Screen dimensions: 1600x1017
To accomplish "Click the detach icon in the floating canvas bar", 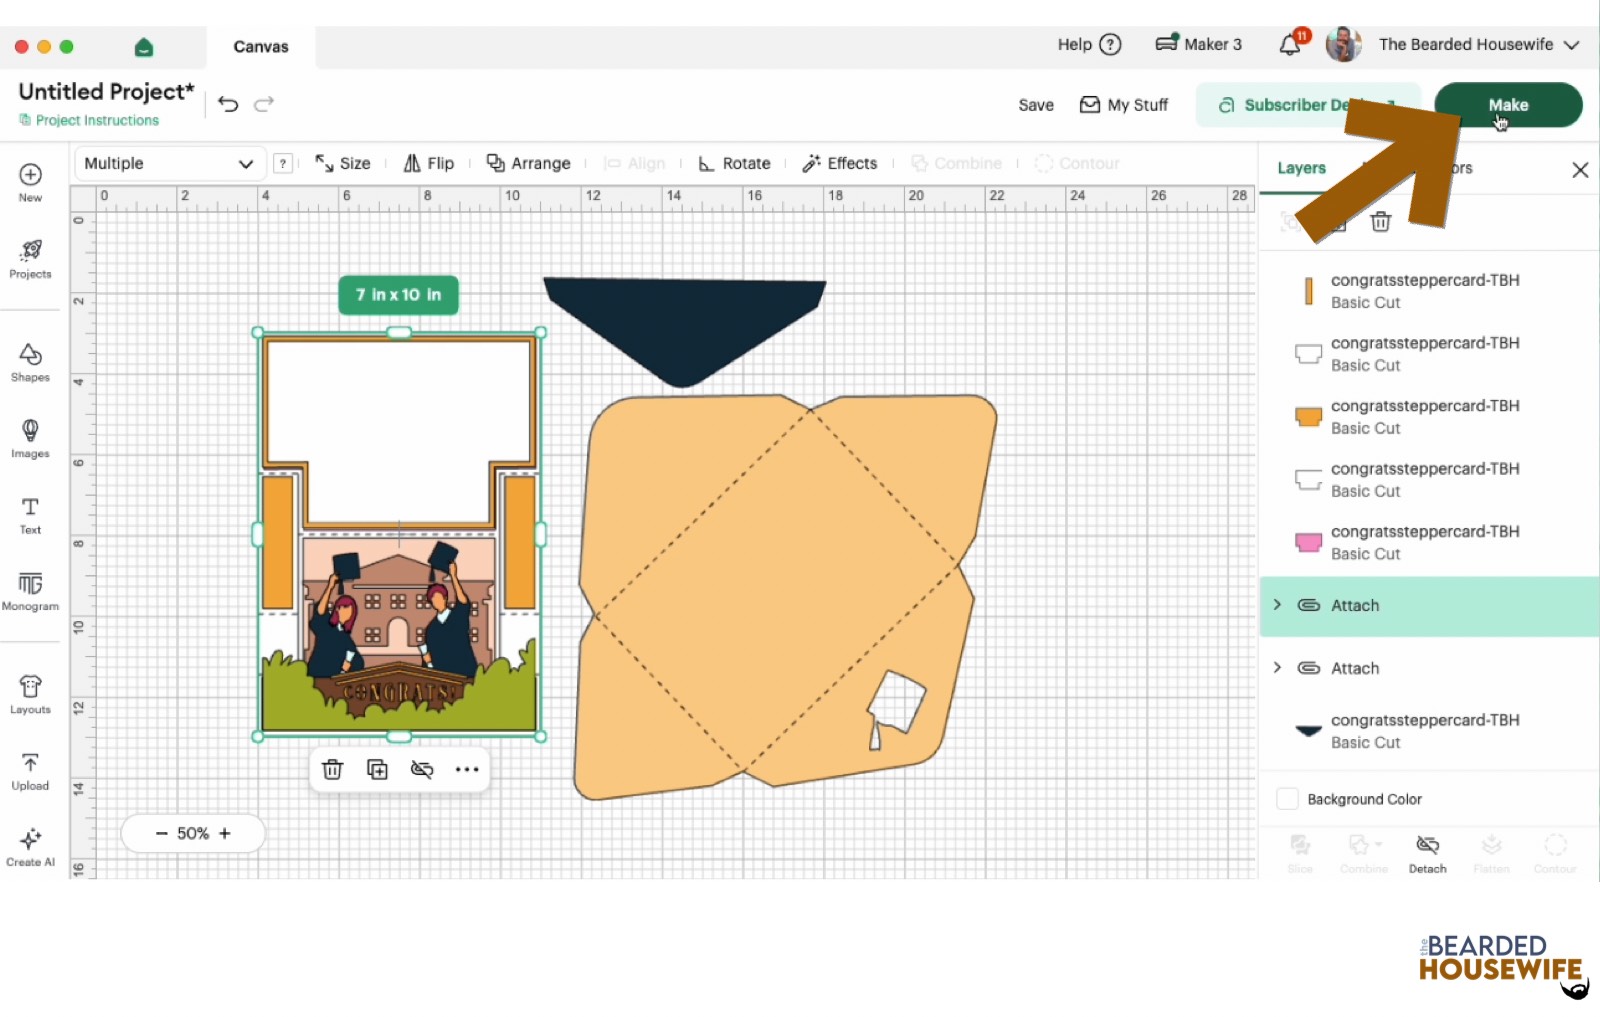I will tap(422, 769).
